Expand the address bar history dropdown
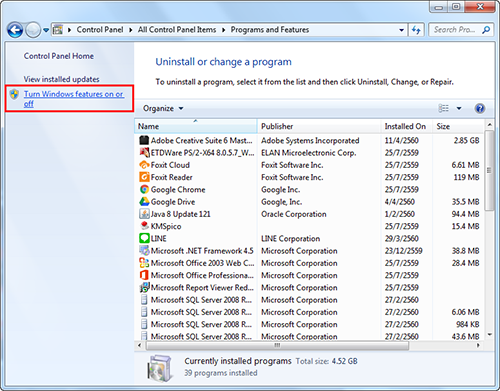Image resolution: width=500 pixels, height=391 pixels. pos(402,30)
